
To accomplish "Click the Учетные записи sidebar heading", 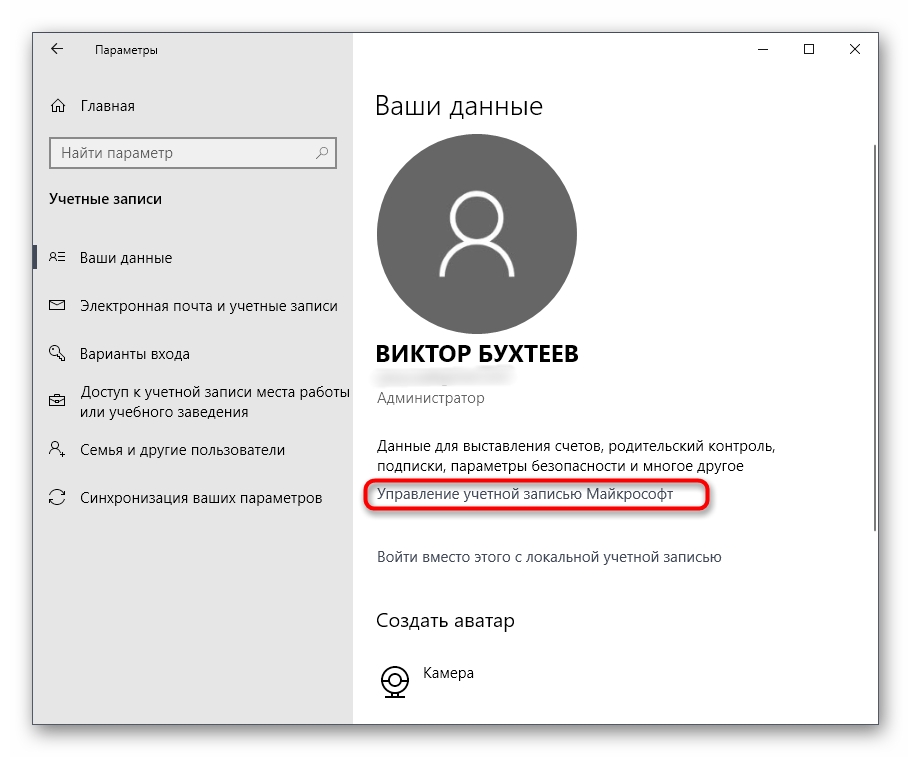I will click(105, 199).
